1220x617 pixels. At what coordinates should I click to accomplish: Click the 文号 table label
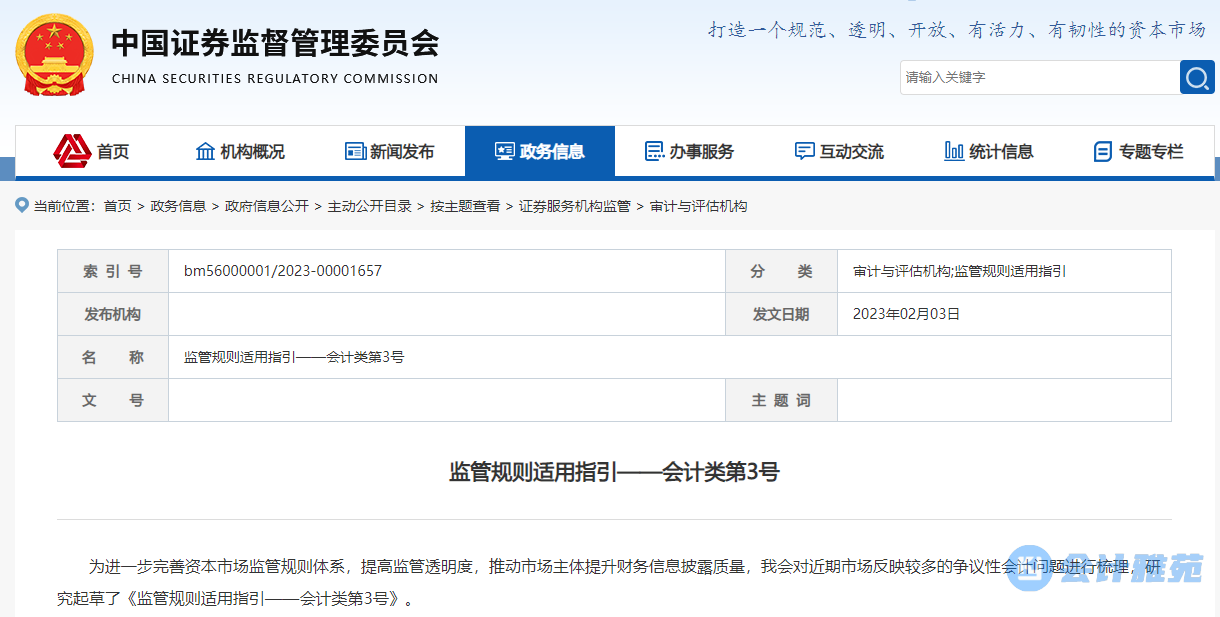click(x=113, y=400)
